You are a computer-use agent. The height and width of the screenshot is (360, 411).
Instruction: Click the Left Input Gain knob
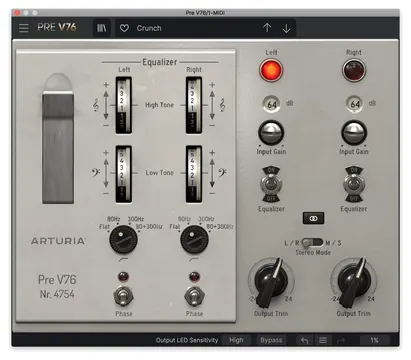(x=271, y=133)
